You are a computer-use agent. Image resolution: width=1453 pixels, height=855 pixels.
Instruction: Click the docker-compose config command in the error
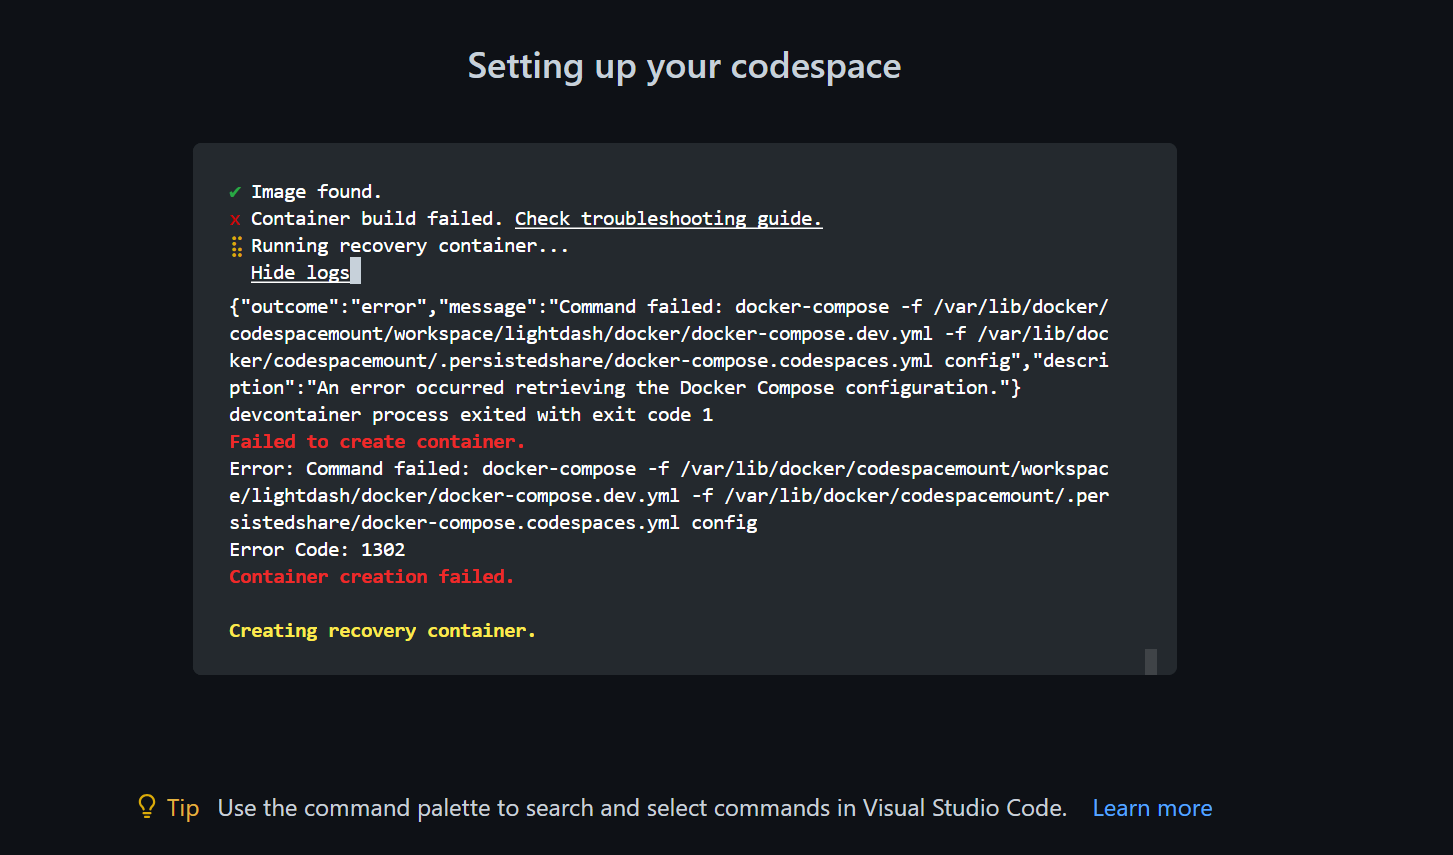pos(668,495)
